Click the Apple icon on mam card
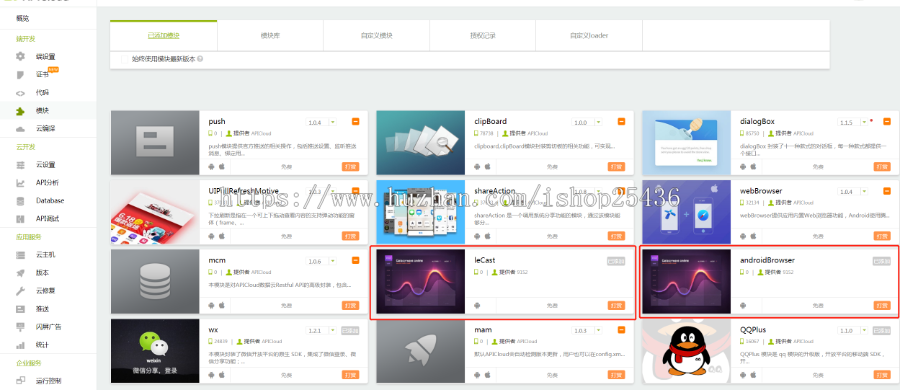 pyautogui.click(x=487, y=375)
